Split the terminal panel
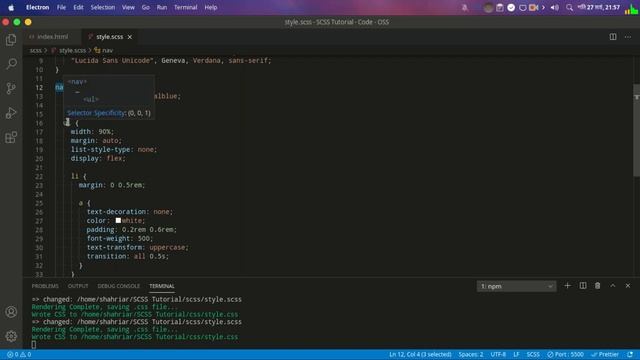 [583, 286]
